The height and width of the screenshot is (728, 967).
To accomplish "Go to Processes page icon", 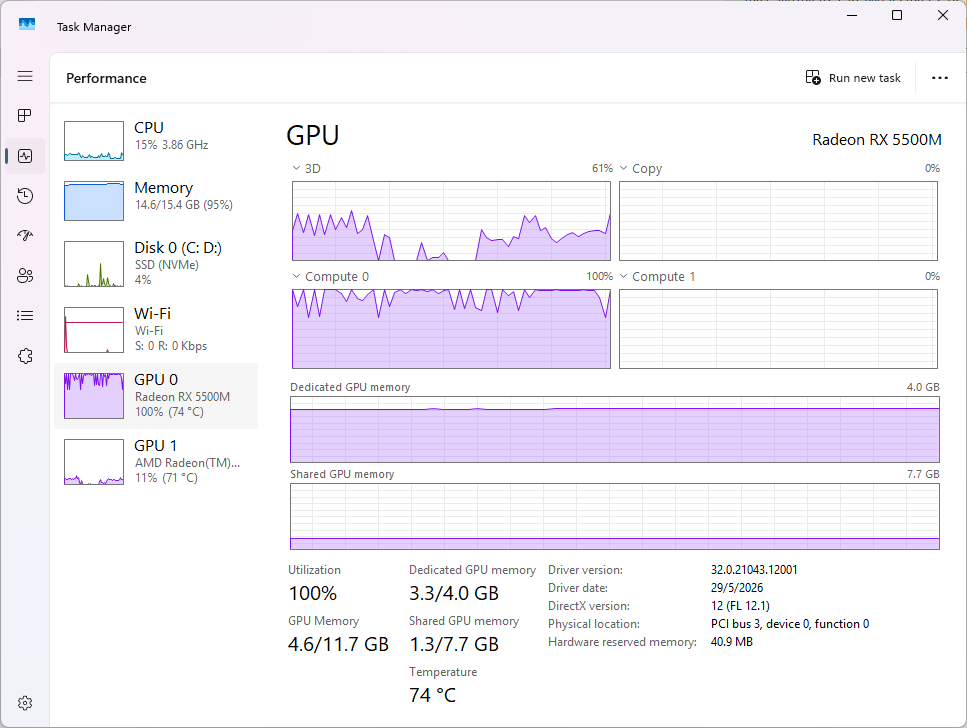I will (25, 116).
